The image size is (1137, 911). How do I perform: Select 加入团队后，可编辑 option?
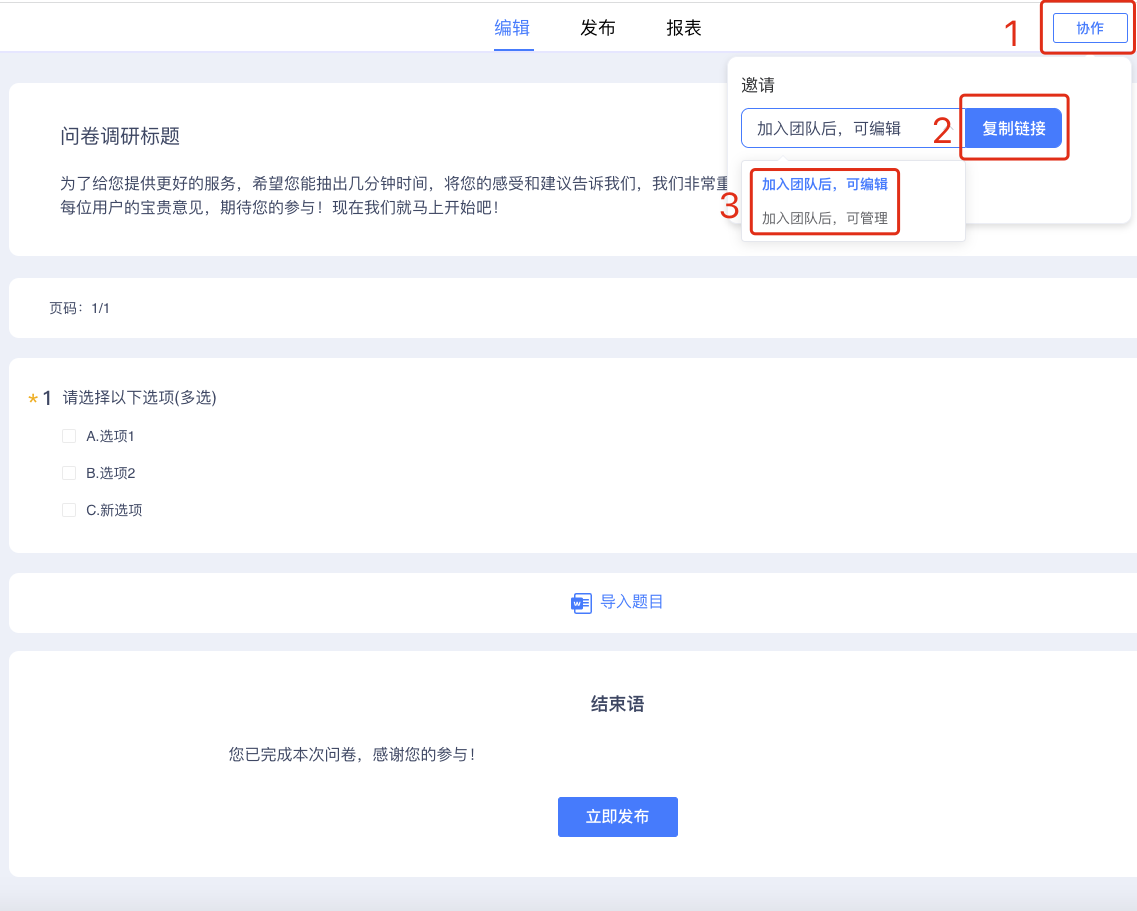tap(824, 184)
